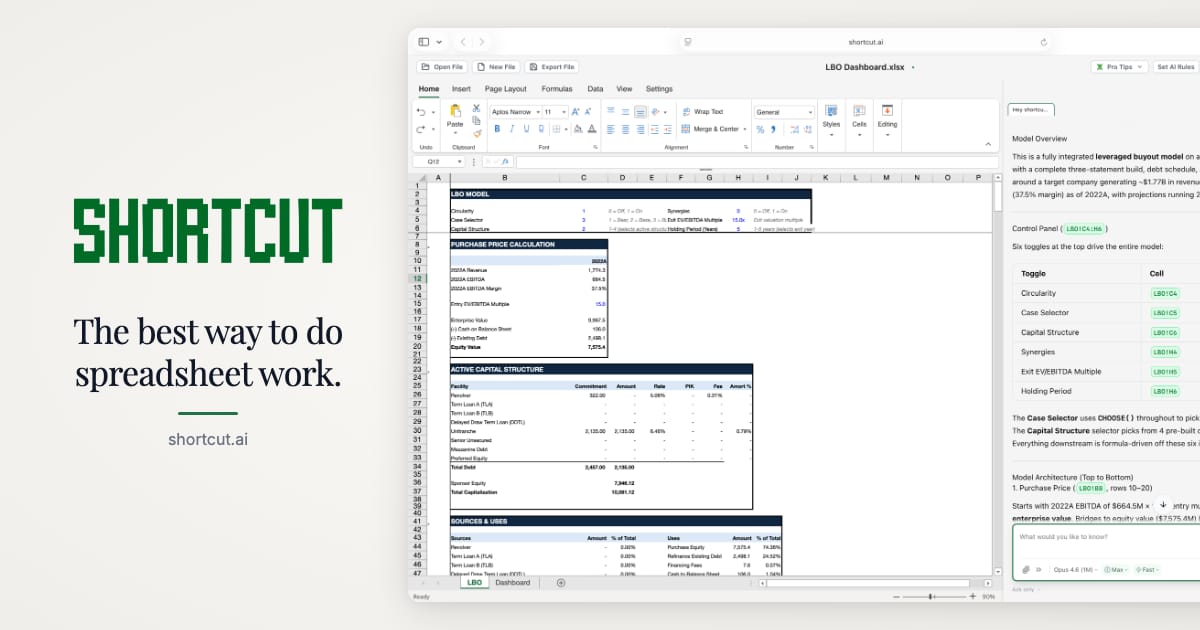The image size is (1200, 630).
Task: Open the Cells dropdown
Action: pos(859,119)
